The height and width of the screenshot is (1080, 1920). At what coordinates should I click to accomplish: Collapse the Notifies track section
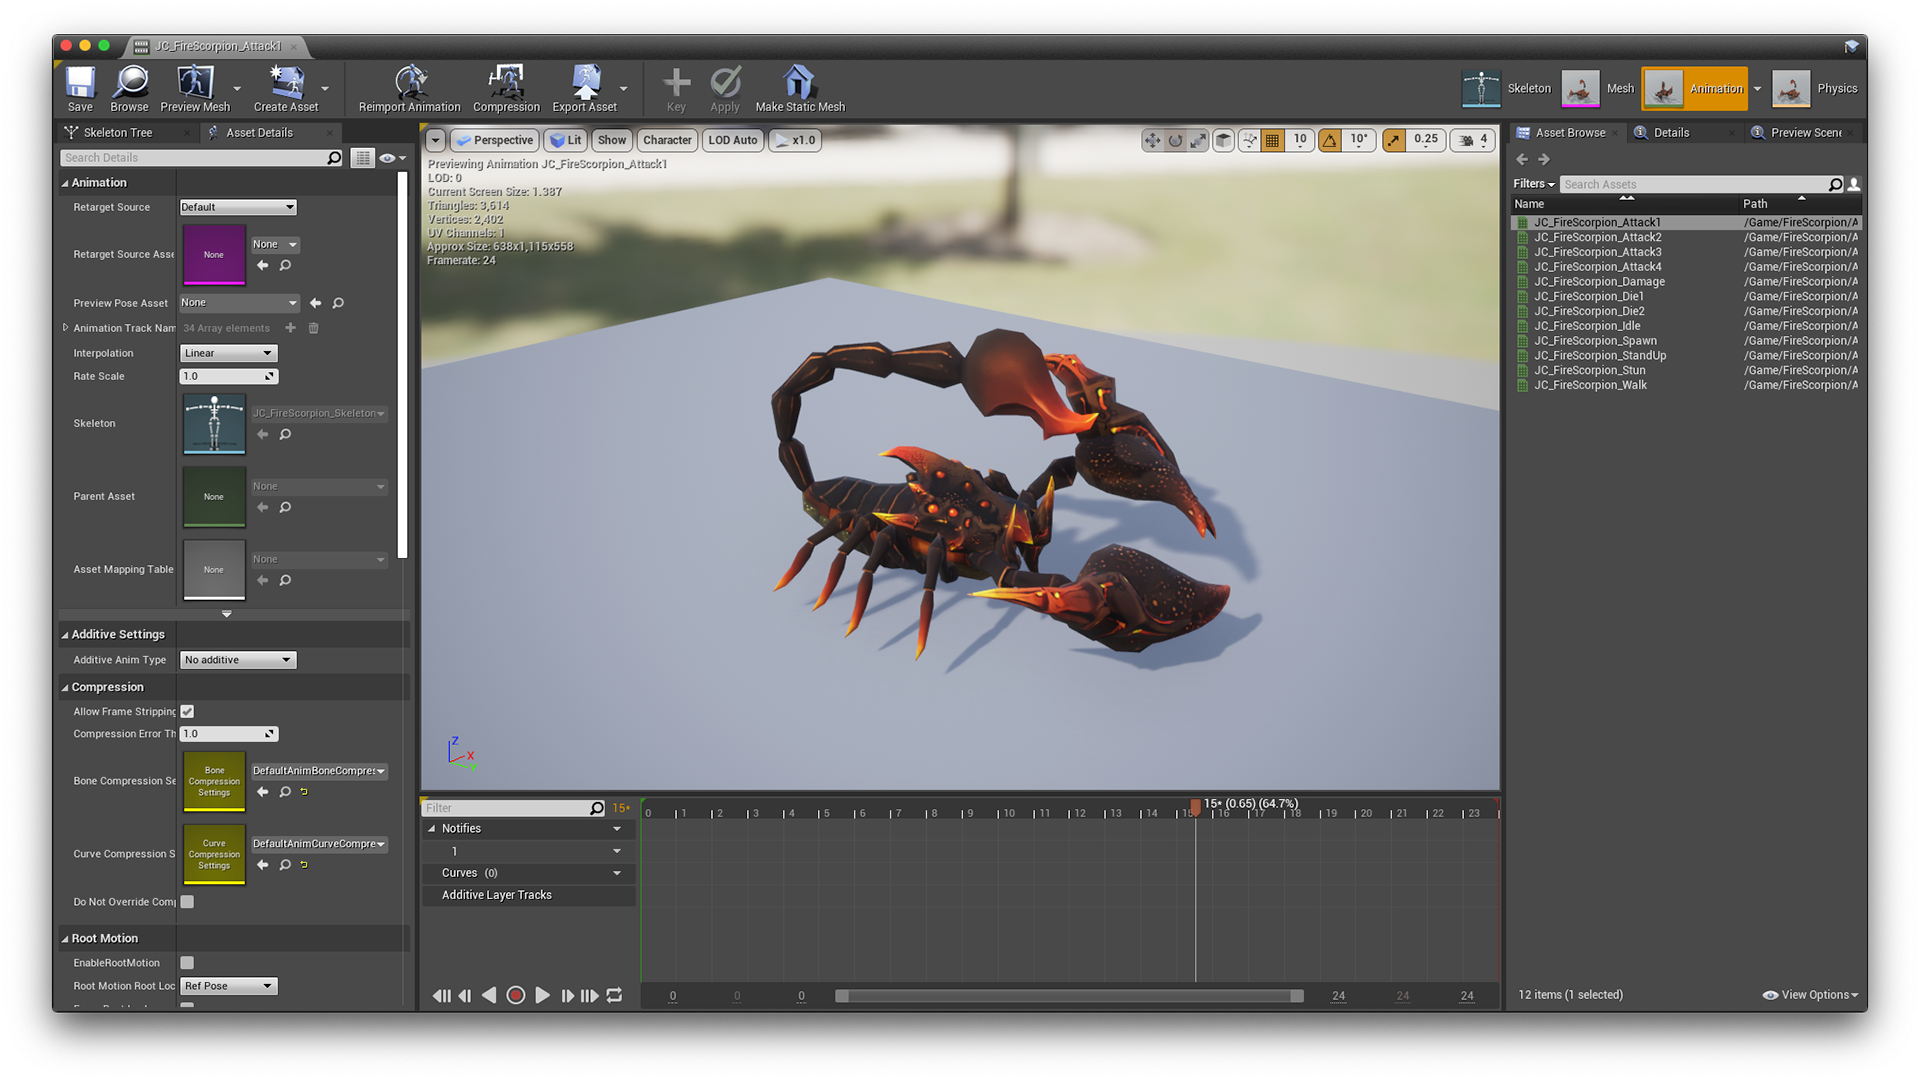pos(434,828)
